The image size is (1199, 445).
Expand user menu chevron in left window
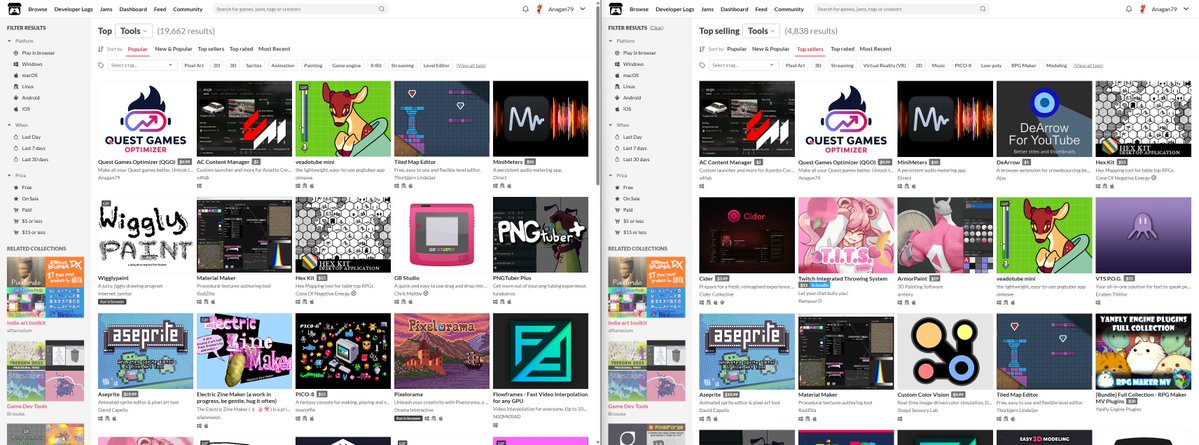point(583,9)
